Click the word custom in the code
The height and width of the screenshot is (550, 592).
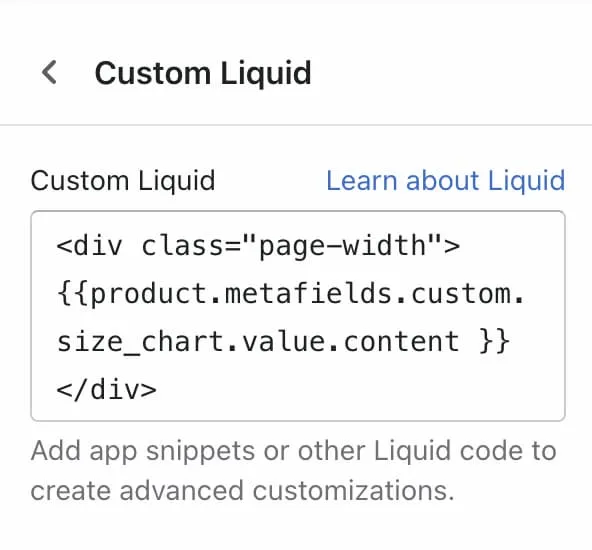tap(461, 294)
